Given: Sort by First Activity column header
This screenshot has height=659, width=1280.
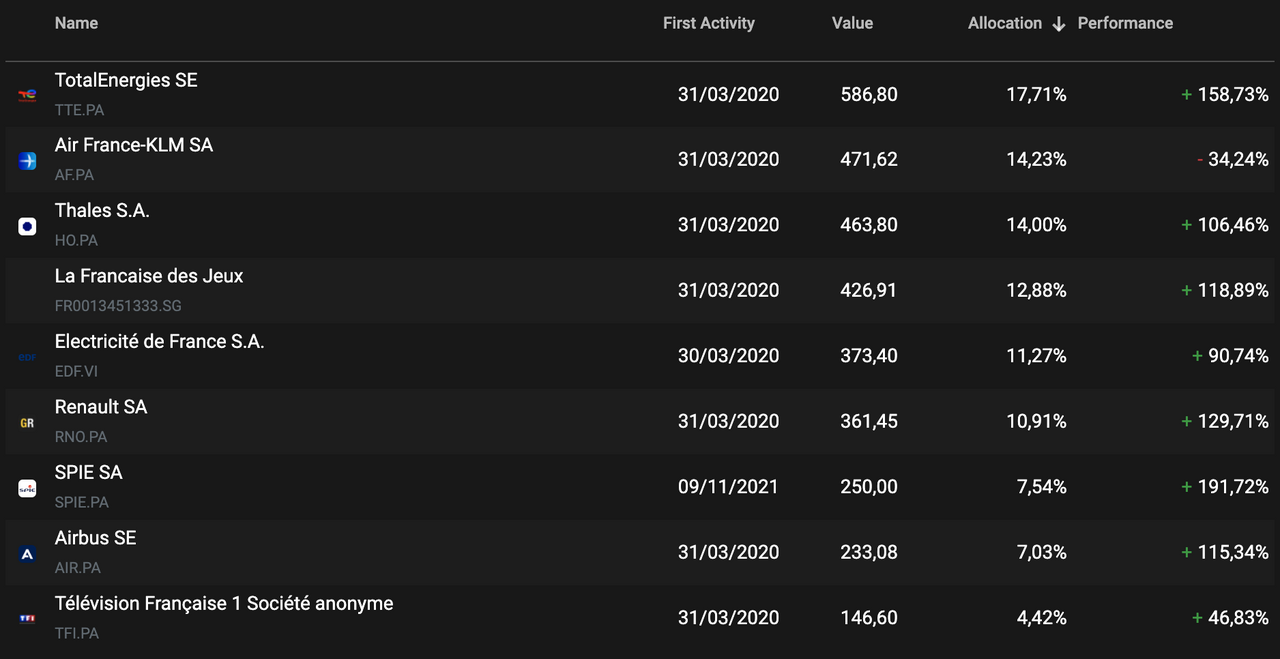Looking at the screenshot, I should tap(709, 23).
